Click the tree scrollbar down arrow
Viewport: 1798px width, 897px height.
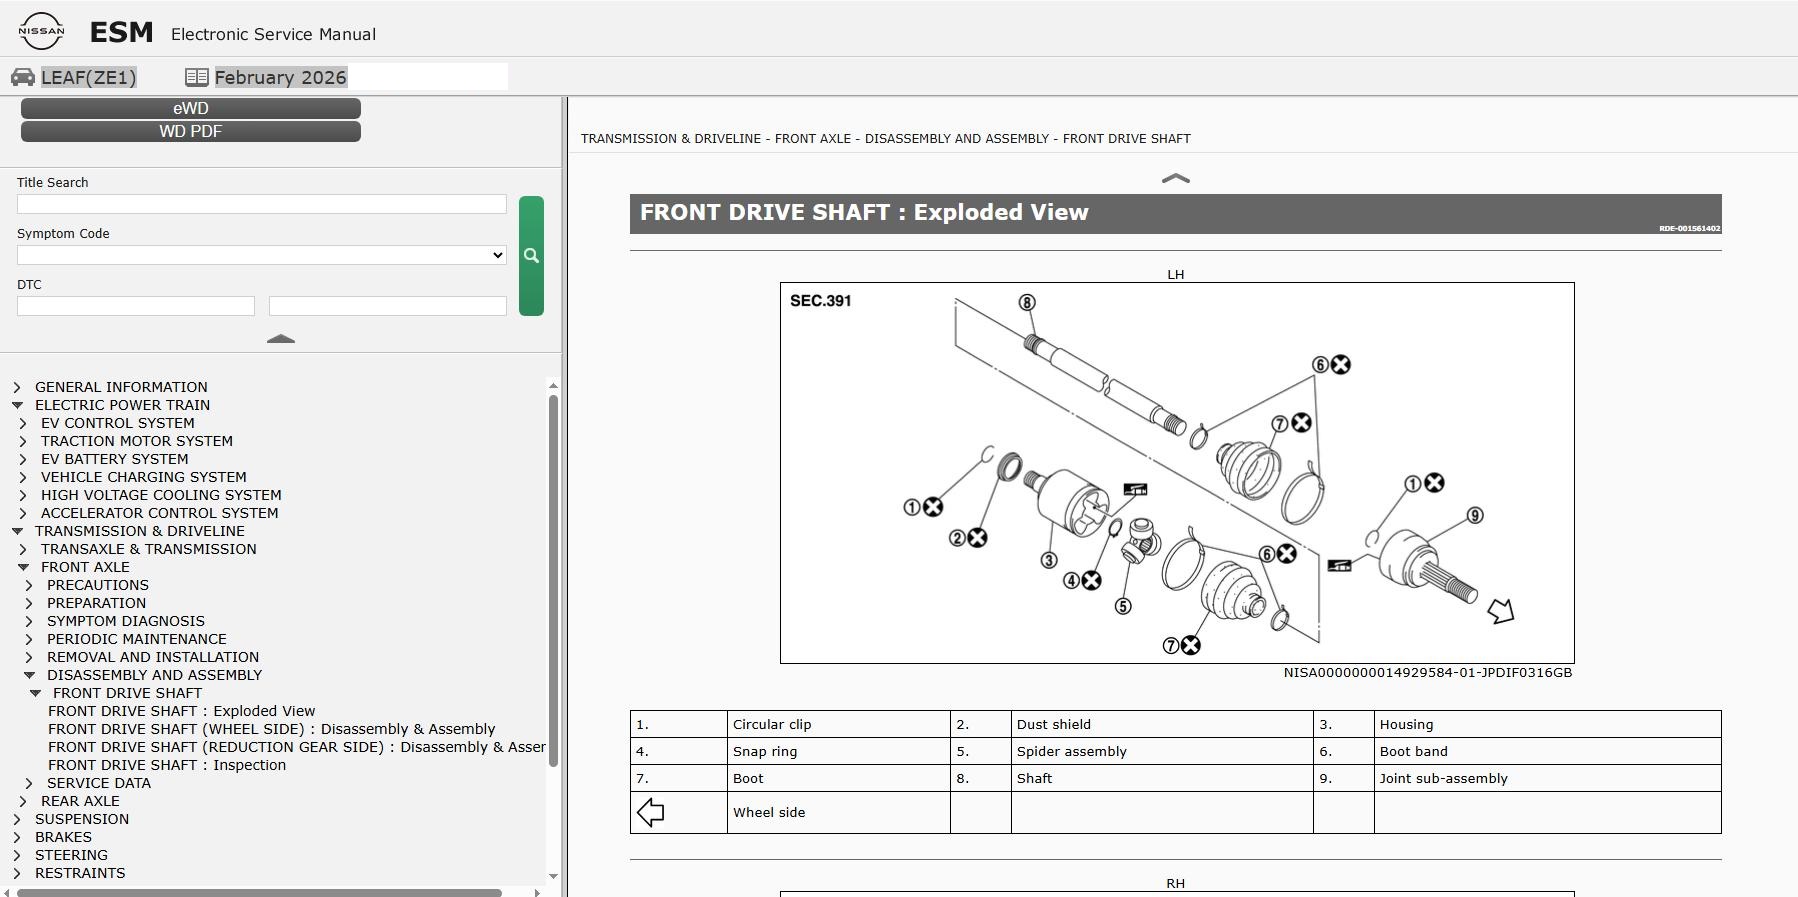coord(553,876)
